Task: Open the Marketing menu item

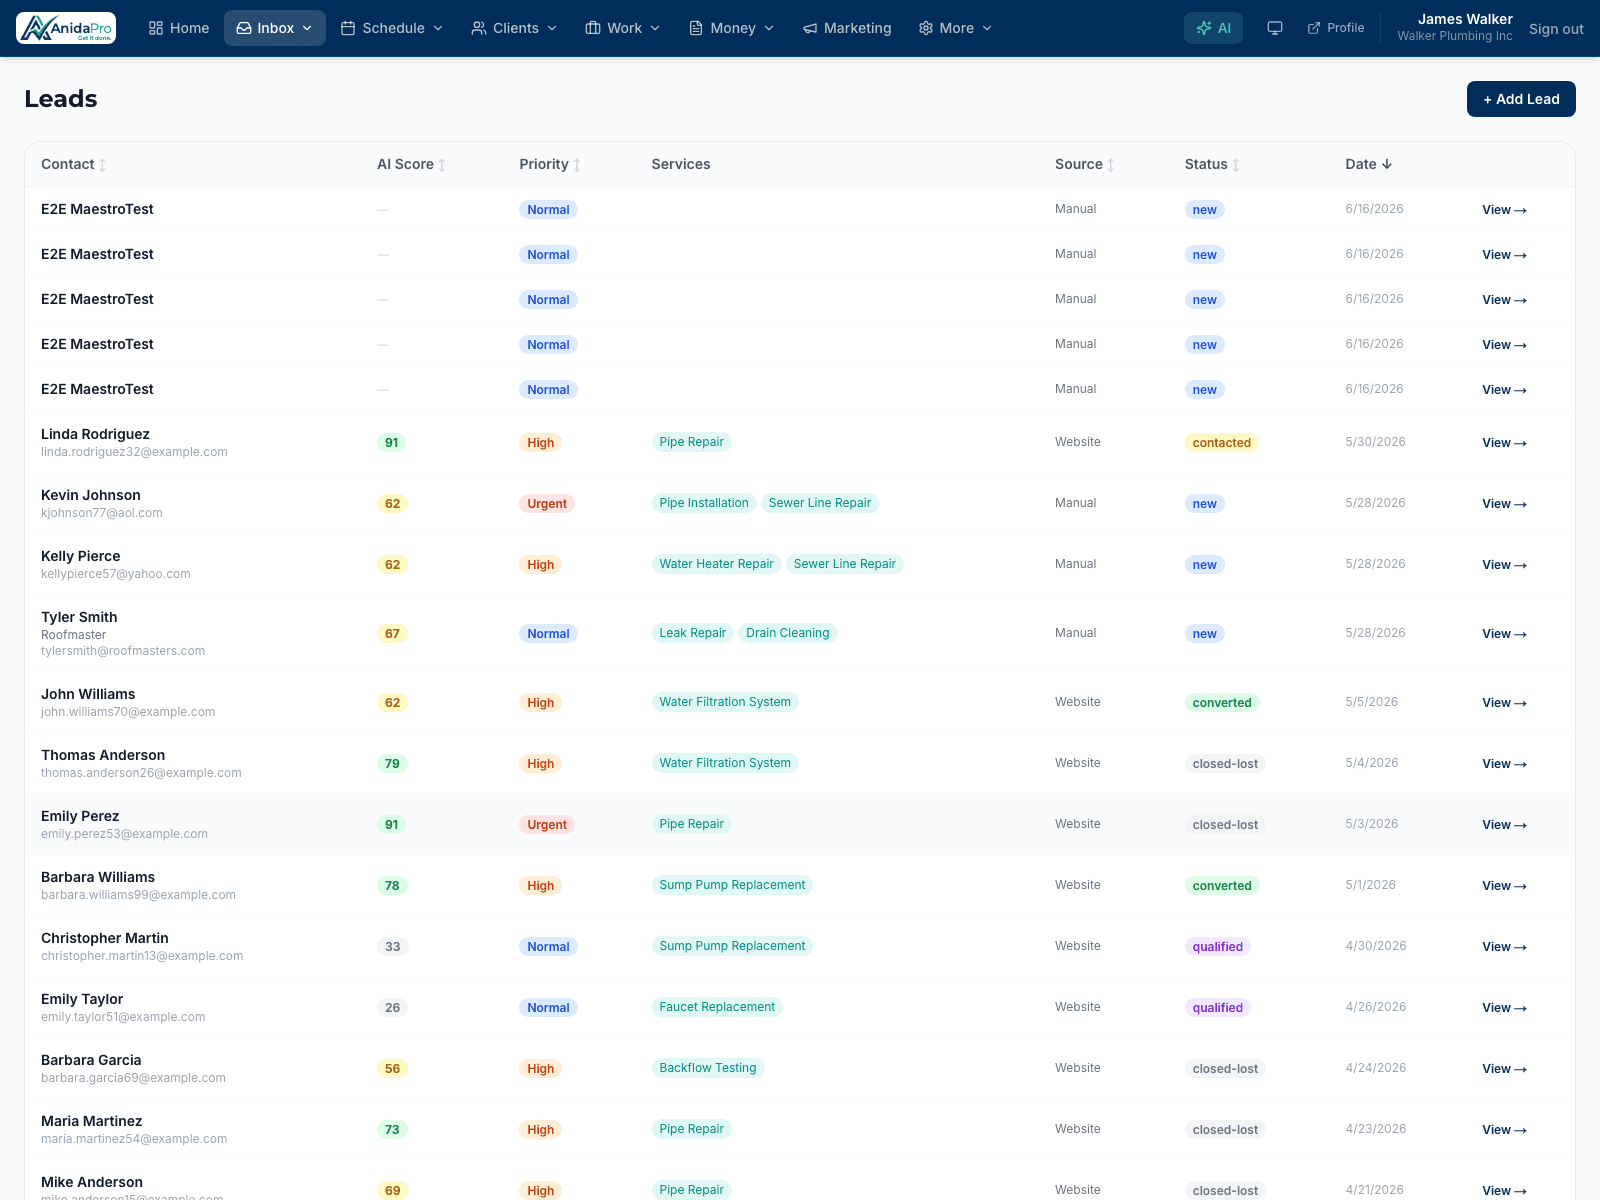Action: (x=847, y=28)
